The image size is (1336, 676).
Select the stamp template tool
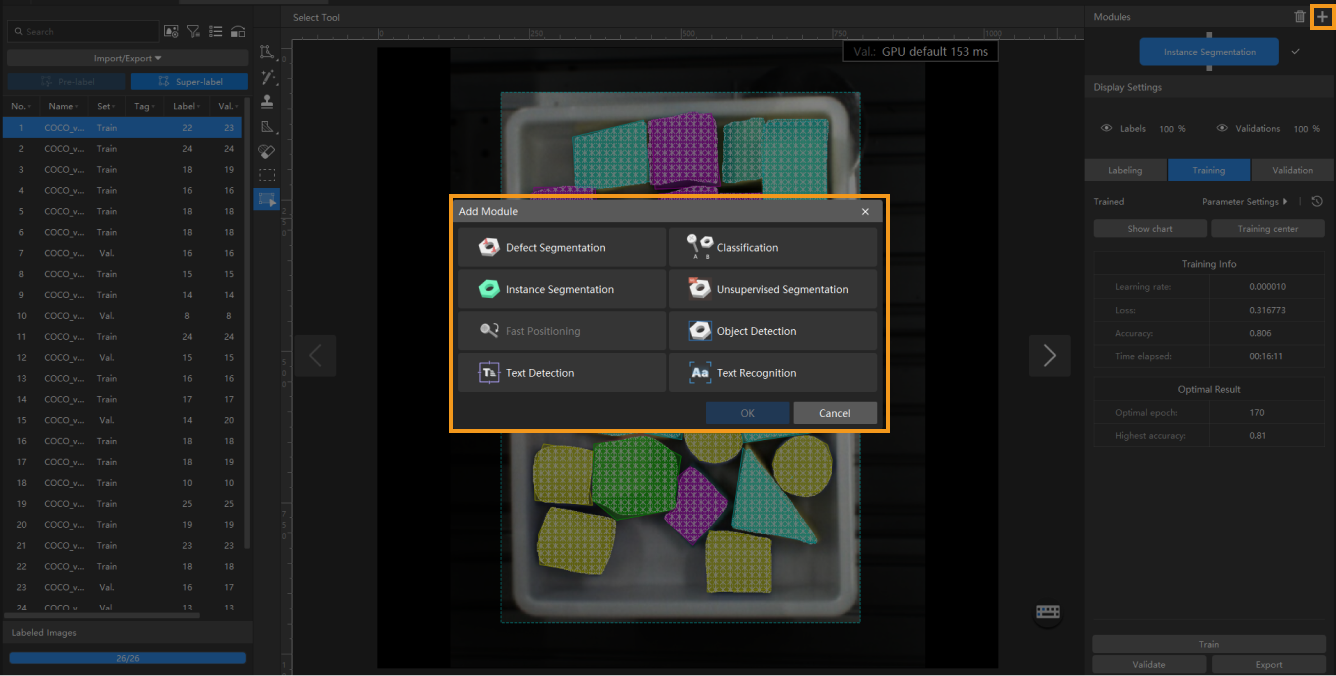click(x=266, y=102)
